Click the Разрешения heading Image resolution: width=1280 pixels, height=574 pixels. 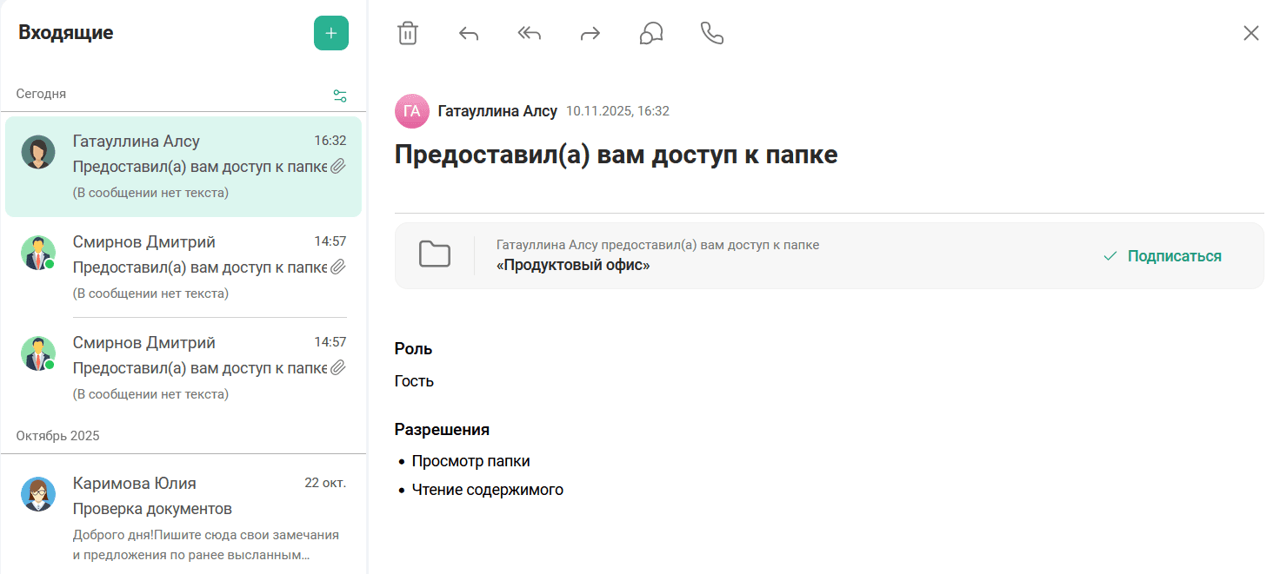coord(442,430)
